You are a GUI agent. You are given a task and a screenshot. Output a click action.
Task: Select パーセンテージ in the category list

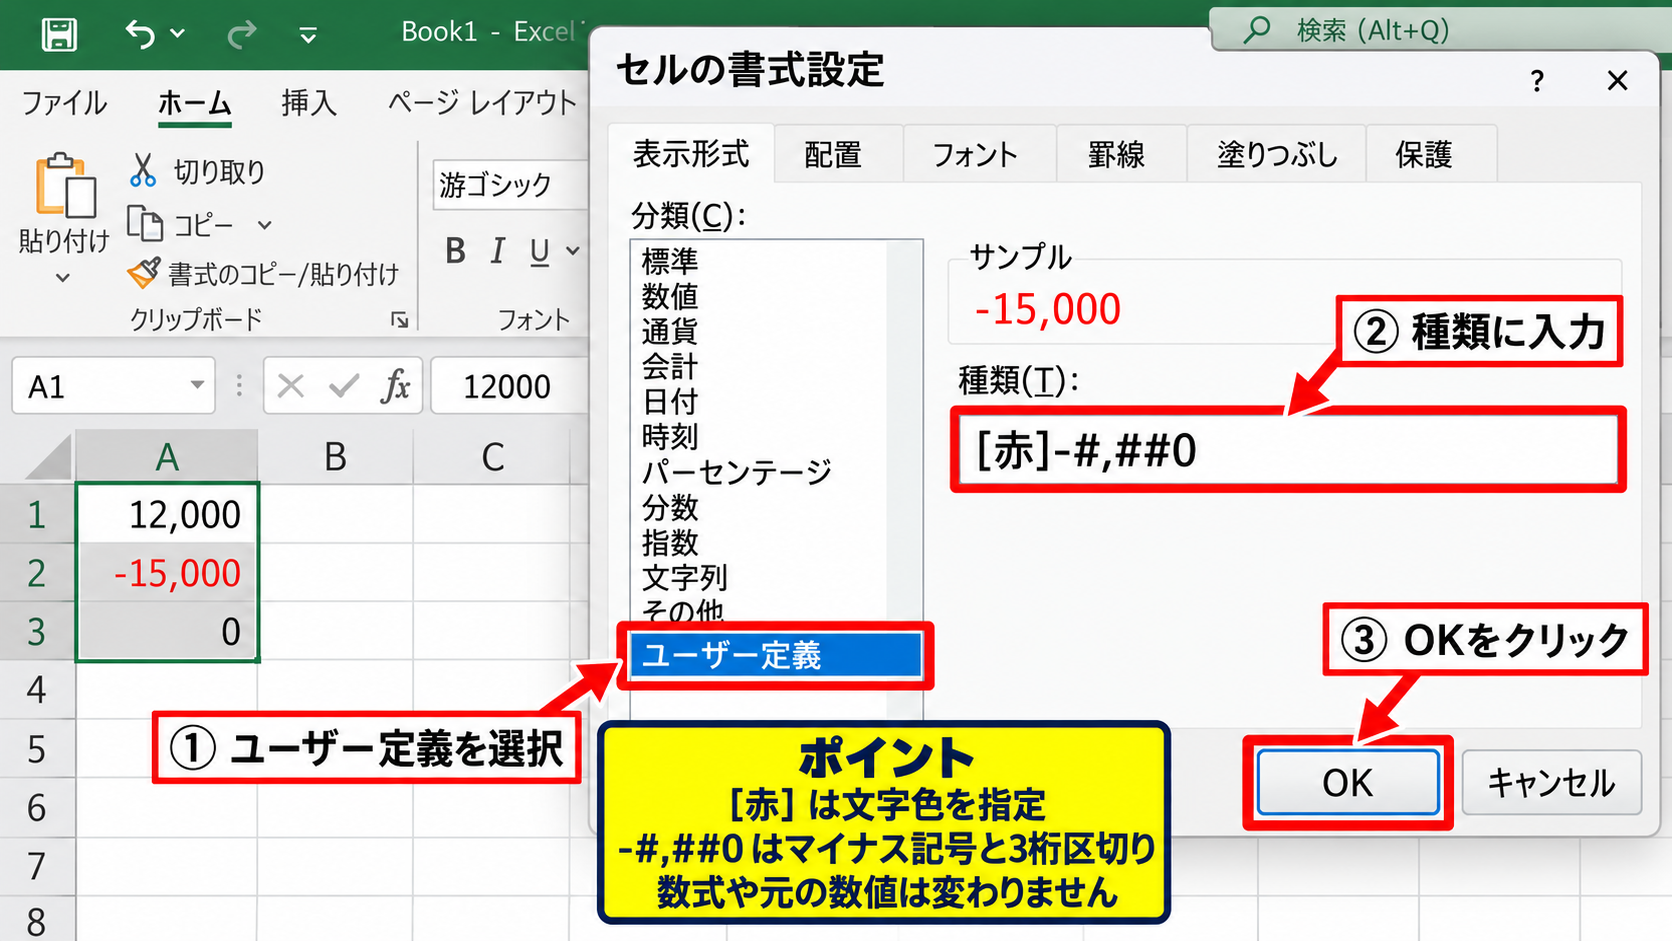point(737,471)
